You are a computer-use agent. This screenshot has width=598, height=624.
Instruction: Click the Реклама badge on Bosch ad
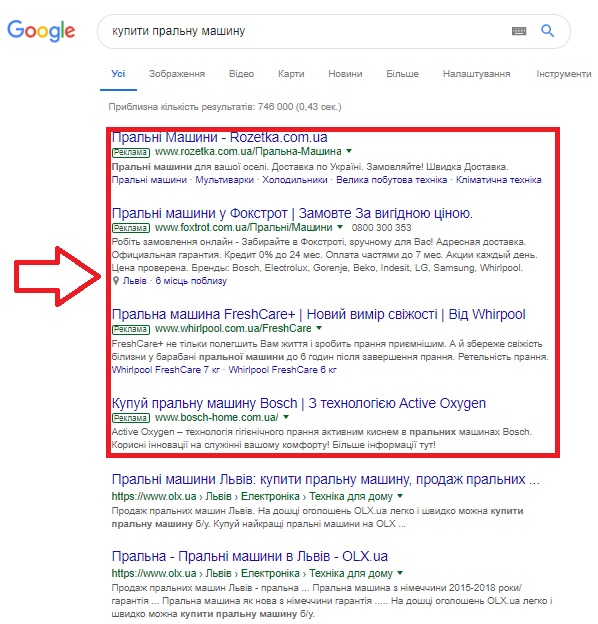pyautogui.click(x=131, y=418)
